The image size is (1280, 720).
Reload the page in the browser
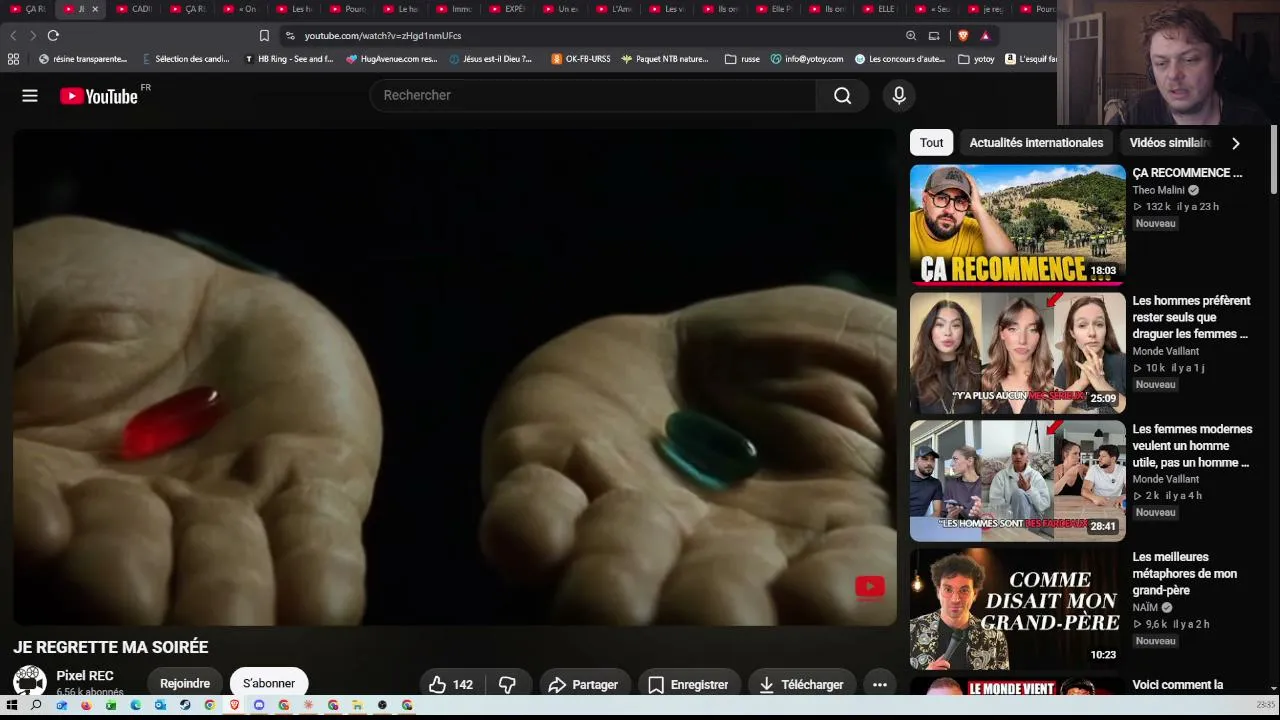pyautogui.click(x=53, y=35)
